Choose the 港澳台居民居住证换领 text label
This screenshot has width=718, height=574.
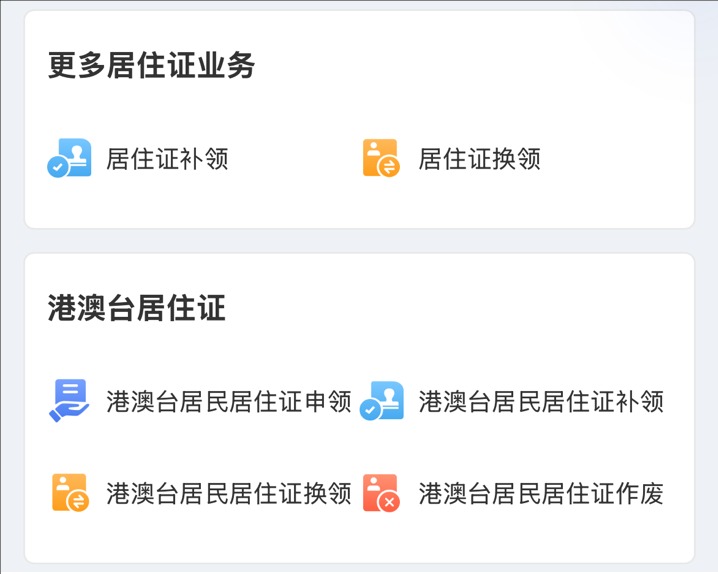tap(228, 493)
